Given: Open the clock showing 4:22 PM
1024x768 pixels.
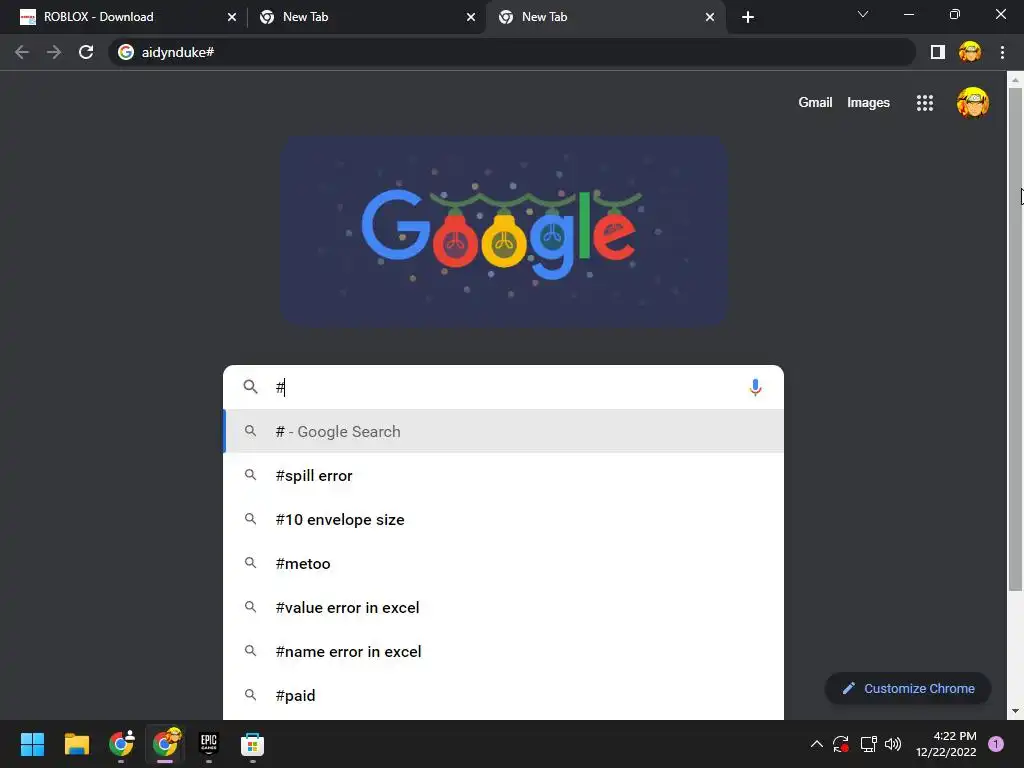Looking at the screenshot, I should [946, 744].
